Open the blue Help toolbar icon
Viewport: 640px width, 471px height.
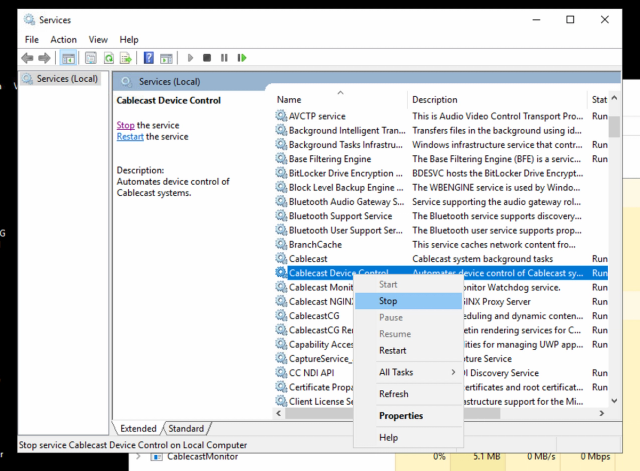coord(149,58)
